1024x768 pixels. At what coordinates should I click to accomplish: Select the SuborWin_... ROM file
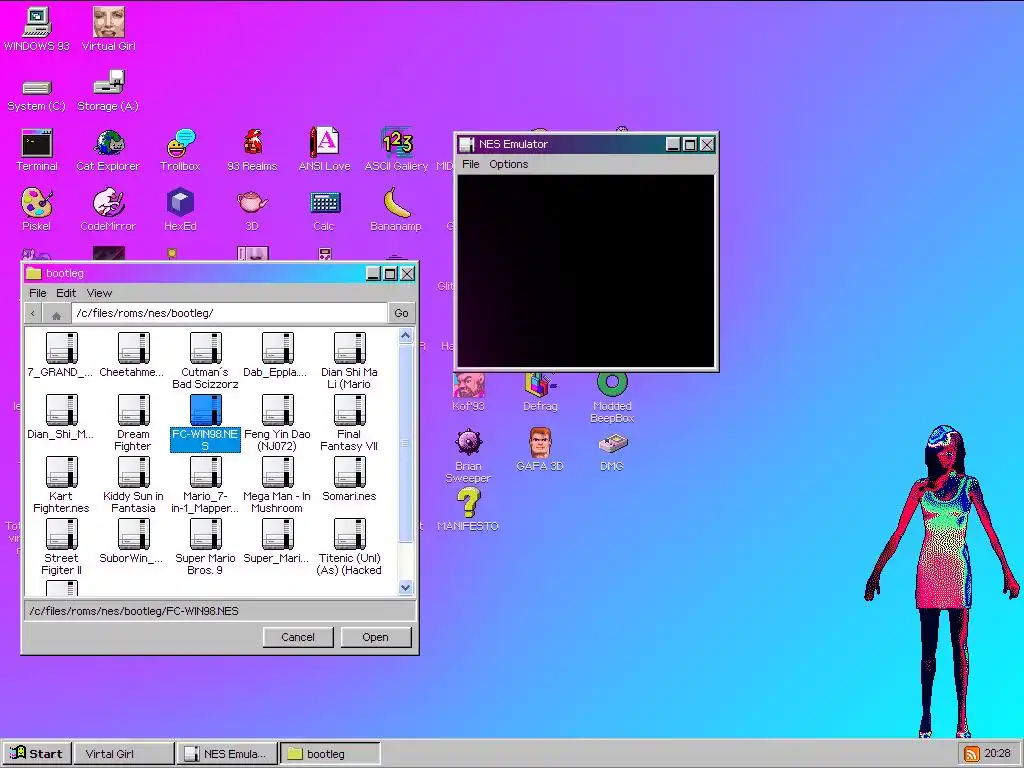click(x=133, y=541)
